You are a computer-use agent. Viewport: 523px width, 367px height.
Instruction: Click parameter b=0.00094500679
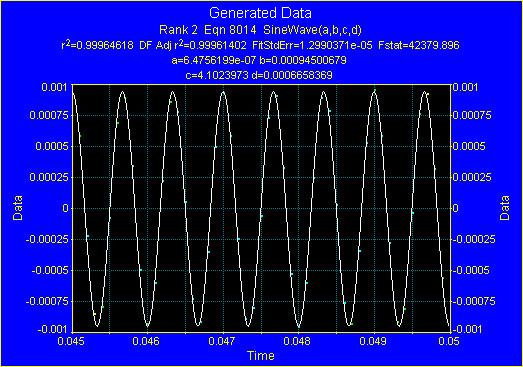pos(303,60)
